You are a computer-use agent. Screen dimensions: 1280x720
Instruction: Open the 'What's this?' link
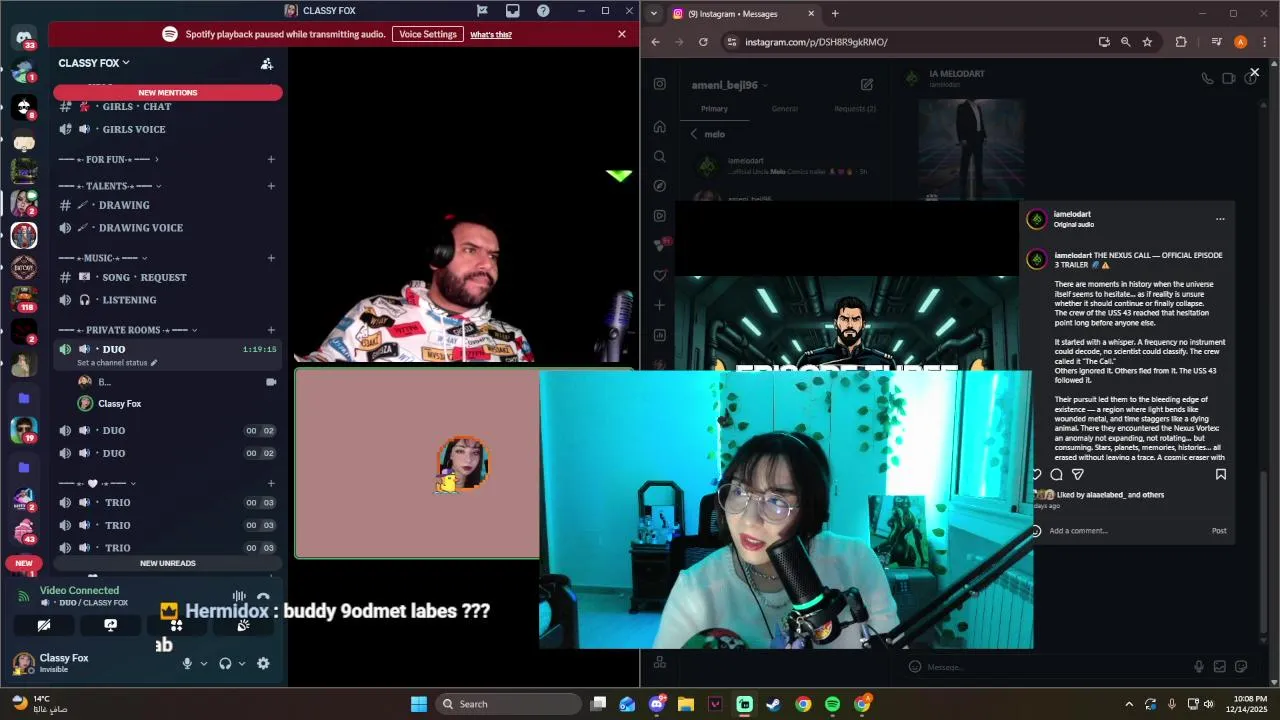pos(491,34)
